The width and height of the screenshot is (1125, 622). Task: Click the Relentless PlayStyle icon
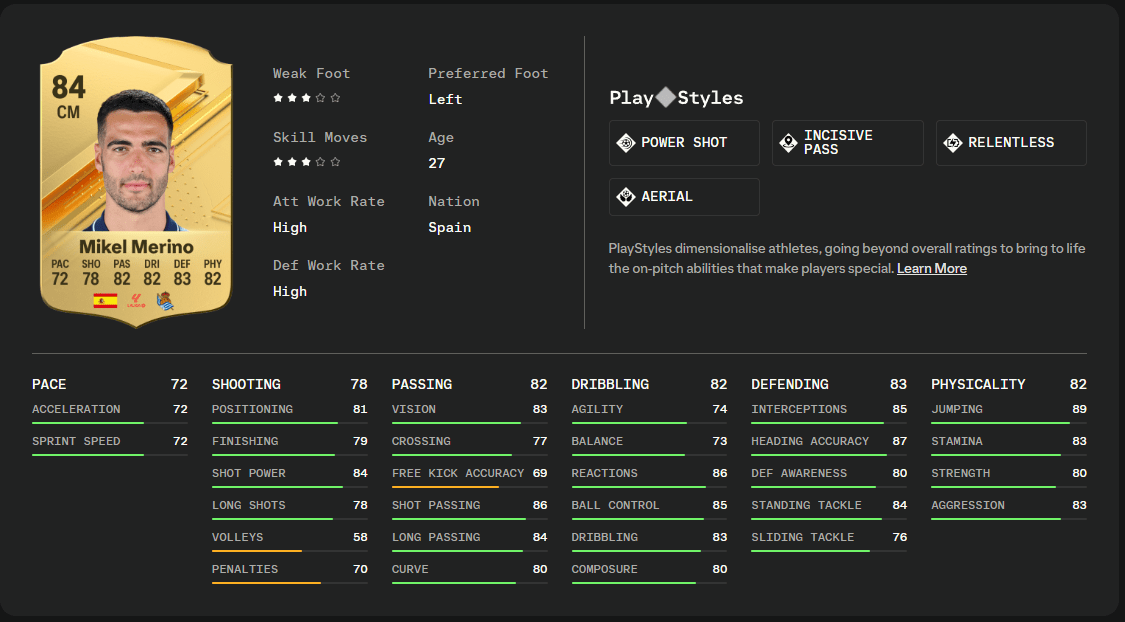(x=952, y=143)
